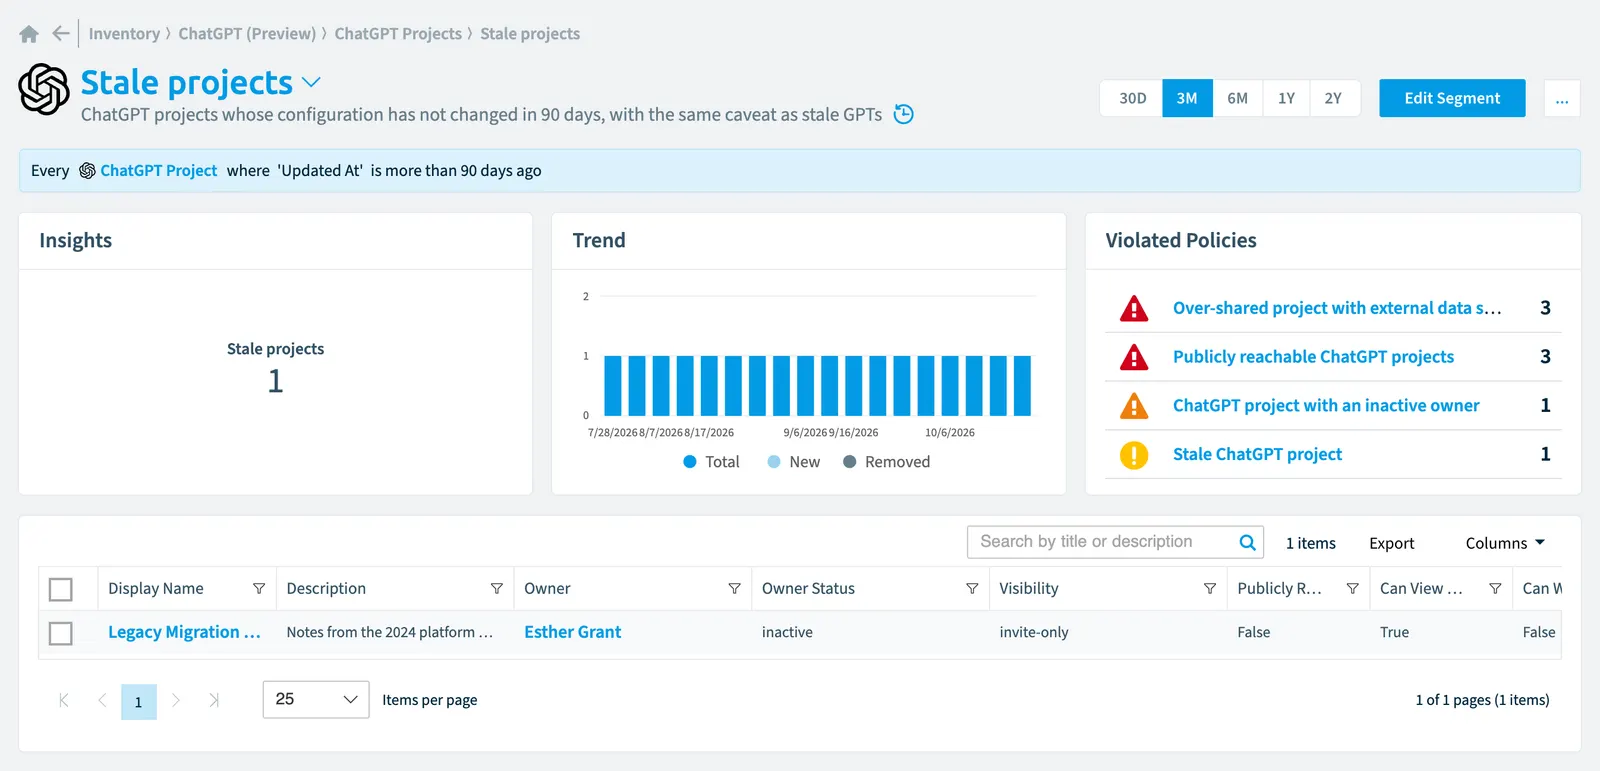Open the Publicly R... column filter icon

1352,589
